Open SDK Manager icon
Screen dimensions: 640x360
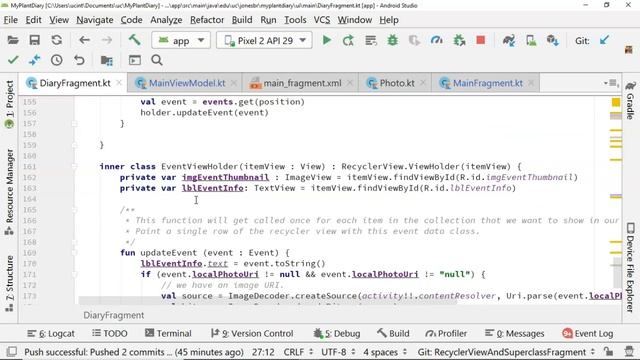[x=553, y=40]
